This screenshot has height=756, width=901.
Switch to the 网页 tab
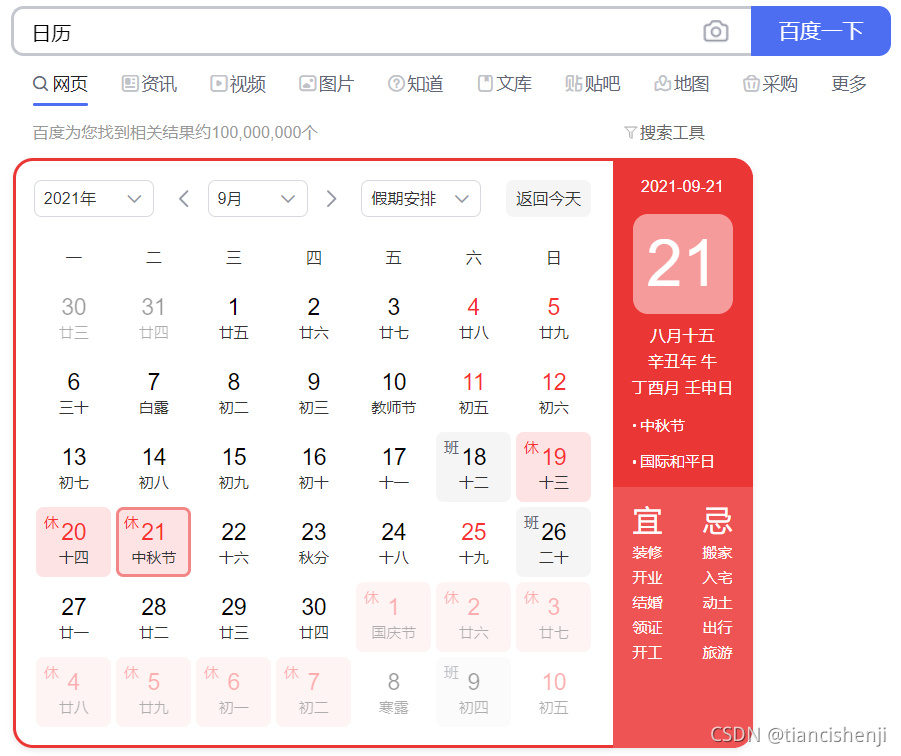pos(60,84)
